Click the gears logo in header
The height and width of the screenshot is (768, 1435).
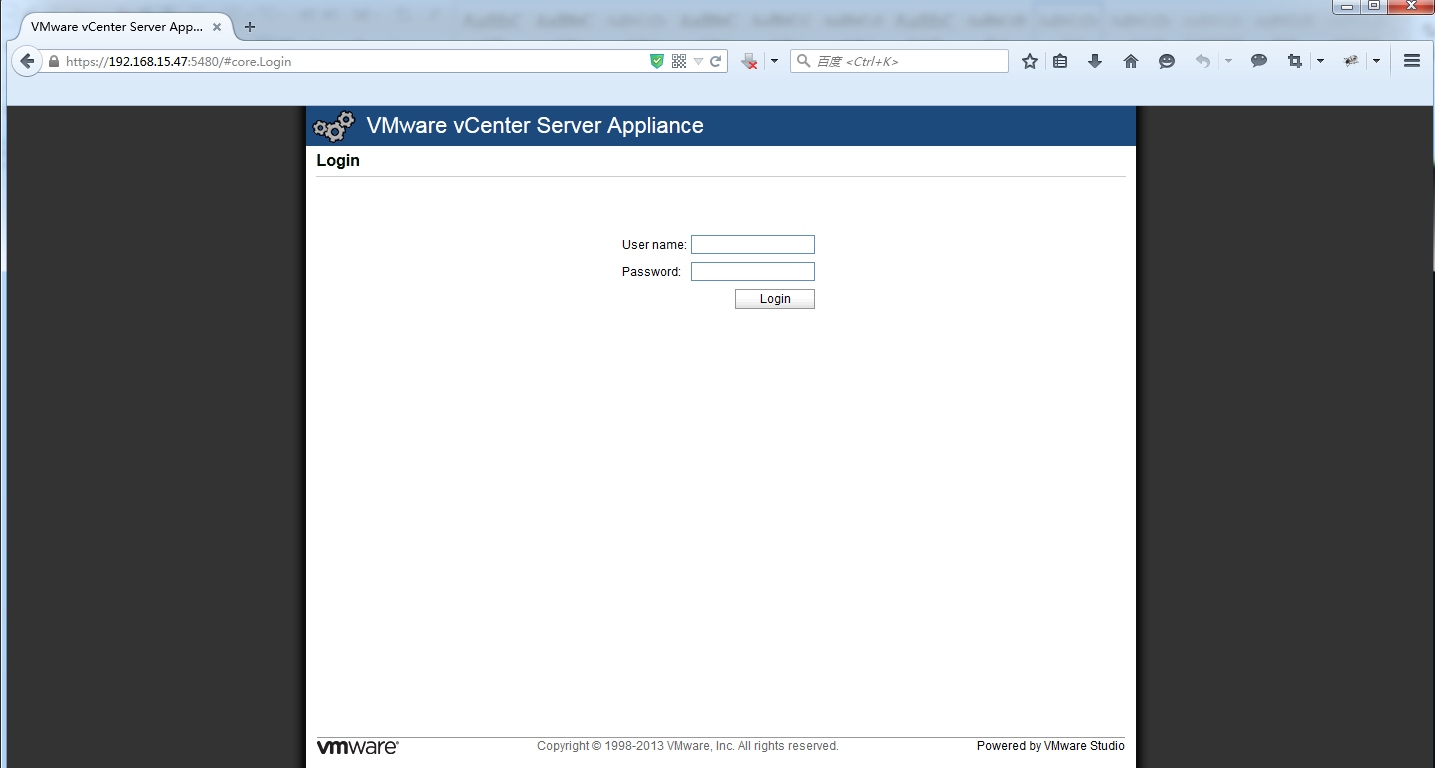click(334, 126)
